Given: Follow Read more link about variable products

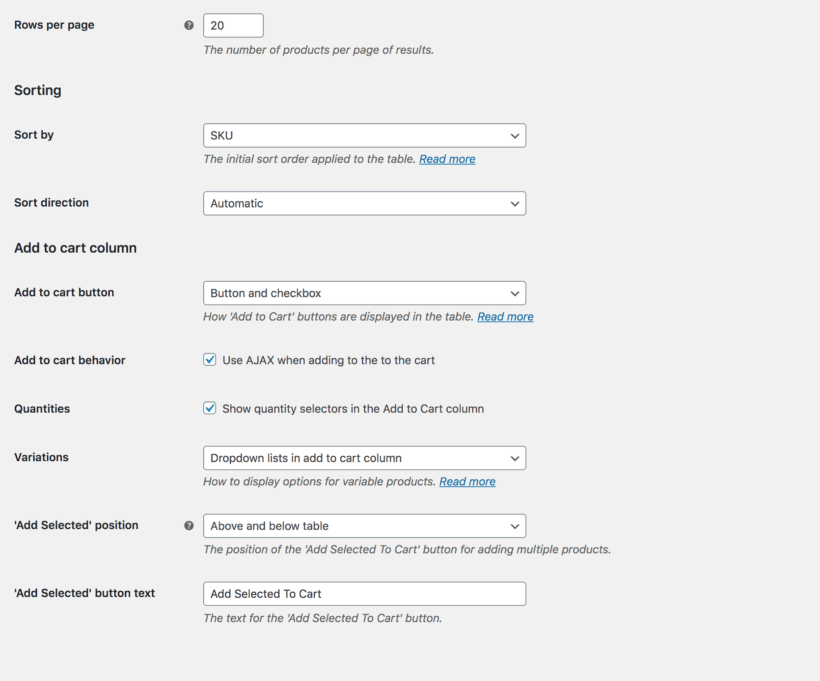Looking at the screenshot, I should [x=467, y=481].
